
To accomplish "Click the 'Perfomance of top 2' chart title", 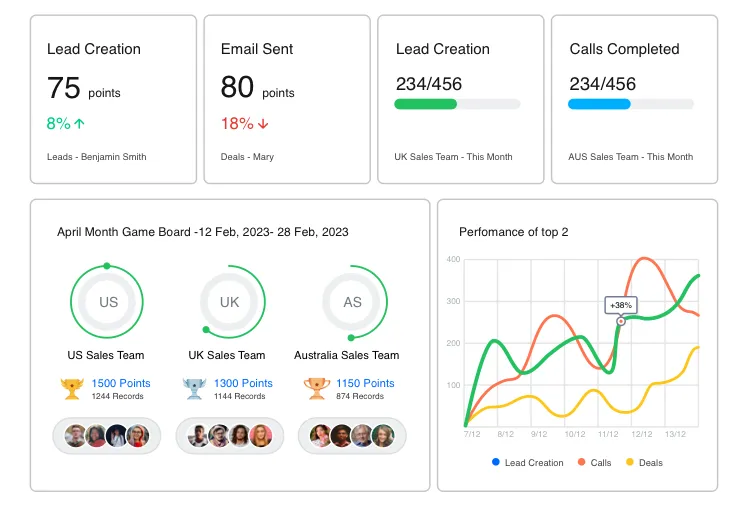I will click(x=514, y=232).
